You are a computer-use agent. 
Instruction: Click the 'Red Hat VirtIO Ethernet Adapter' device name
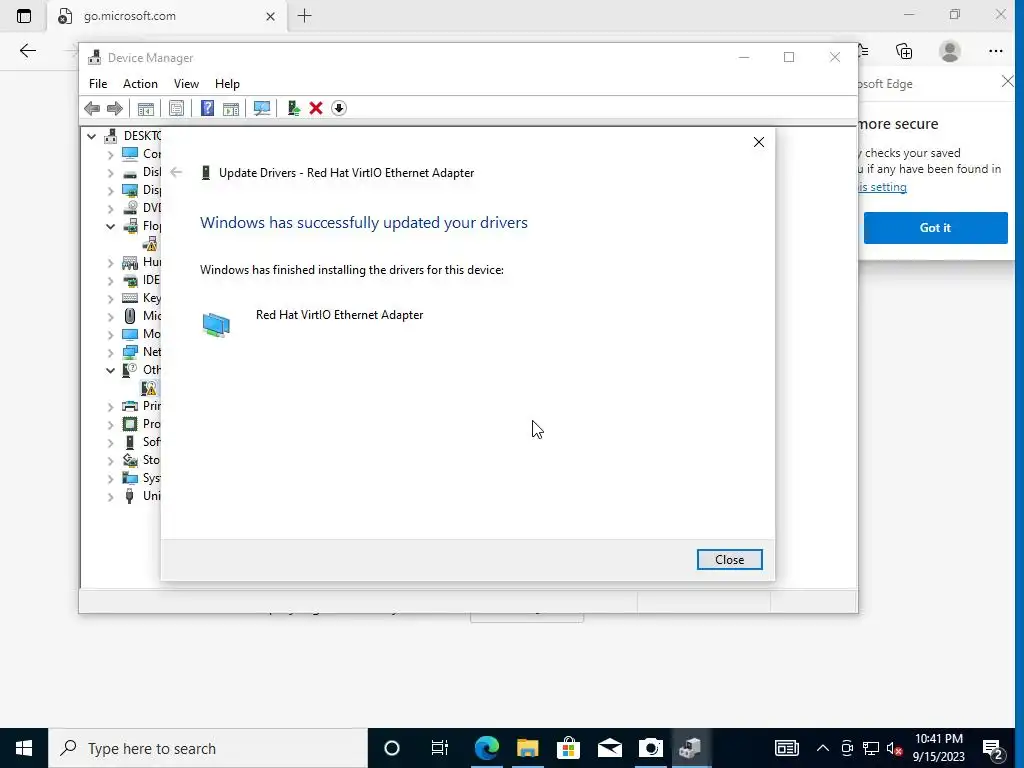[x=340, y=315]
